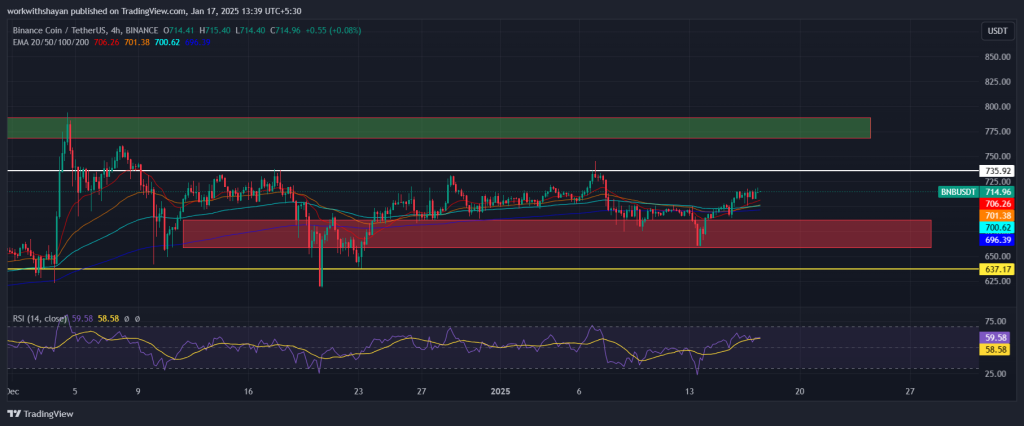Click the red 706.26 tag on price axis
The height and width of the screenshot is (426, 1024).
[x=997, y=204]
